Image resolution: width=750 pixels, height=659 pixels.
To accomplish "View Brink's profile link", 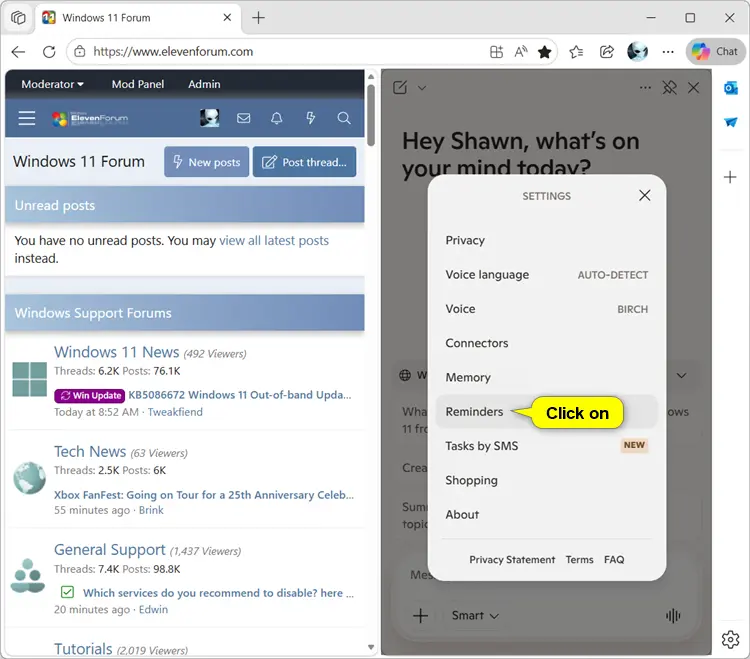I will pos(151,510).
